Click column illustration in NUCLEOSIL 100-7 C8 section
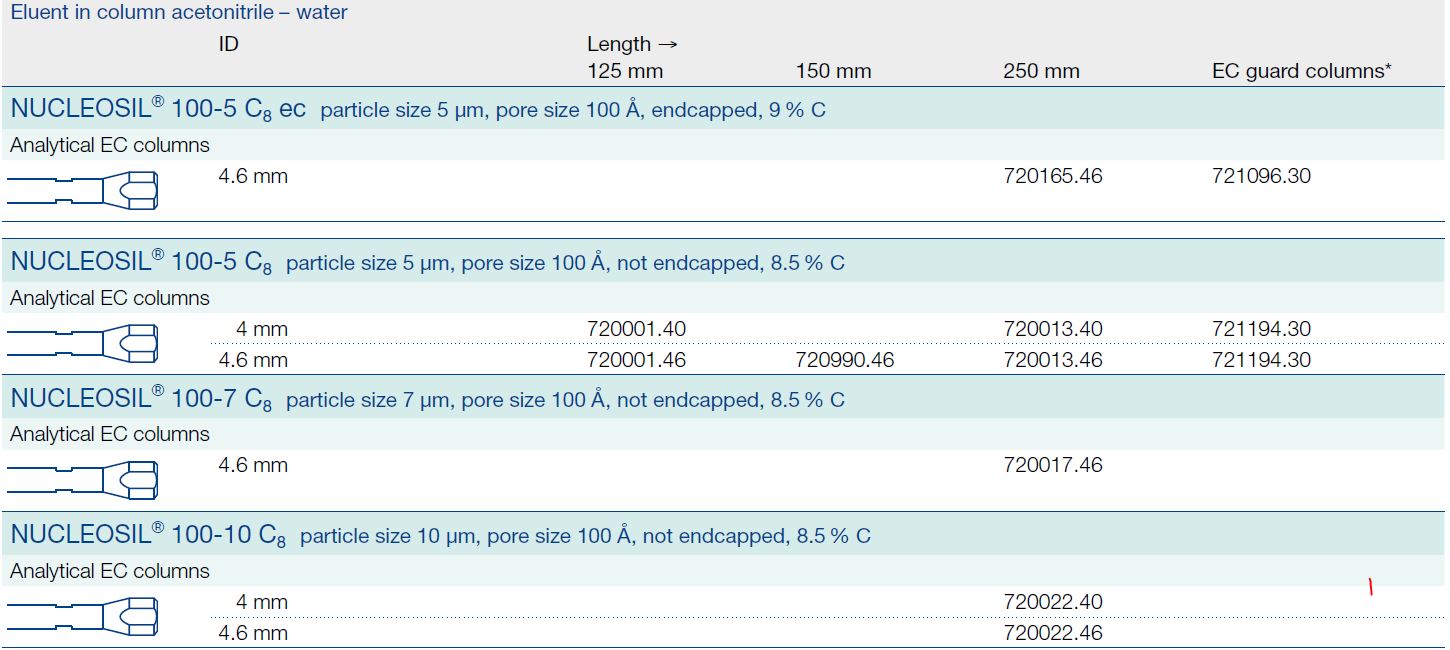 coord(82,480)
